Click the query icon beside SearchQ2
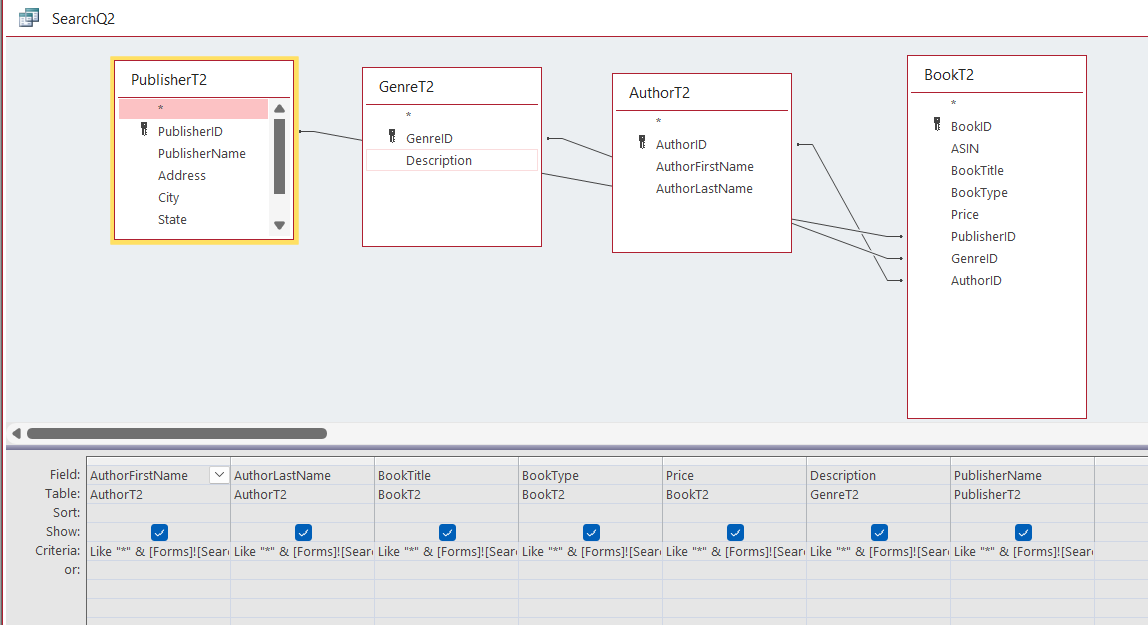 (29, 18)
